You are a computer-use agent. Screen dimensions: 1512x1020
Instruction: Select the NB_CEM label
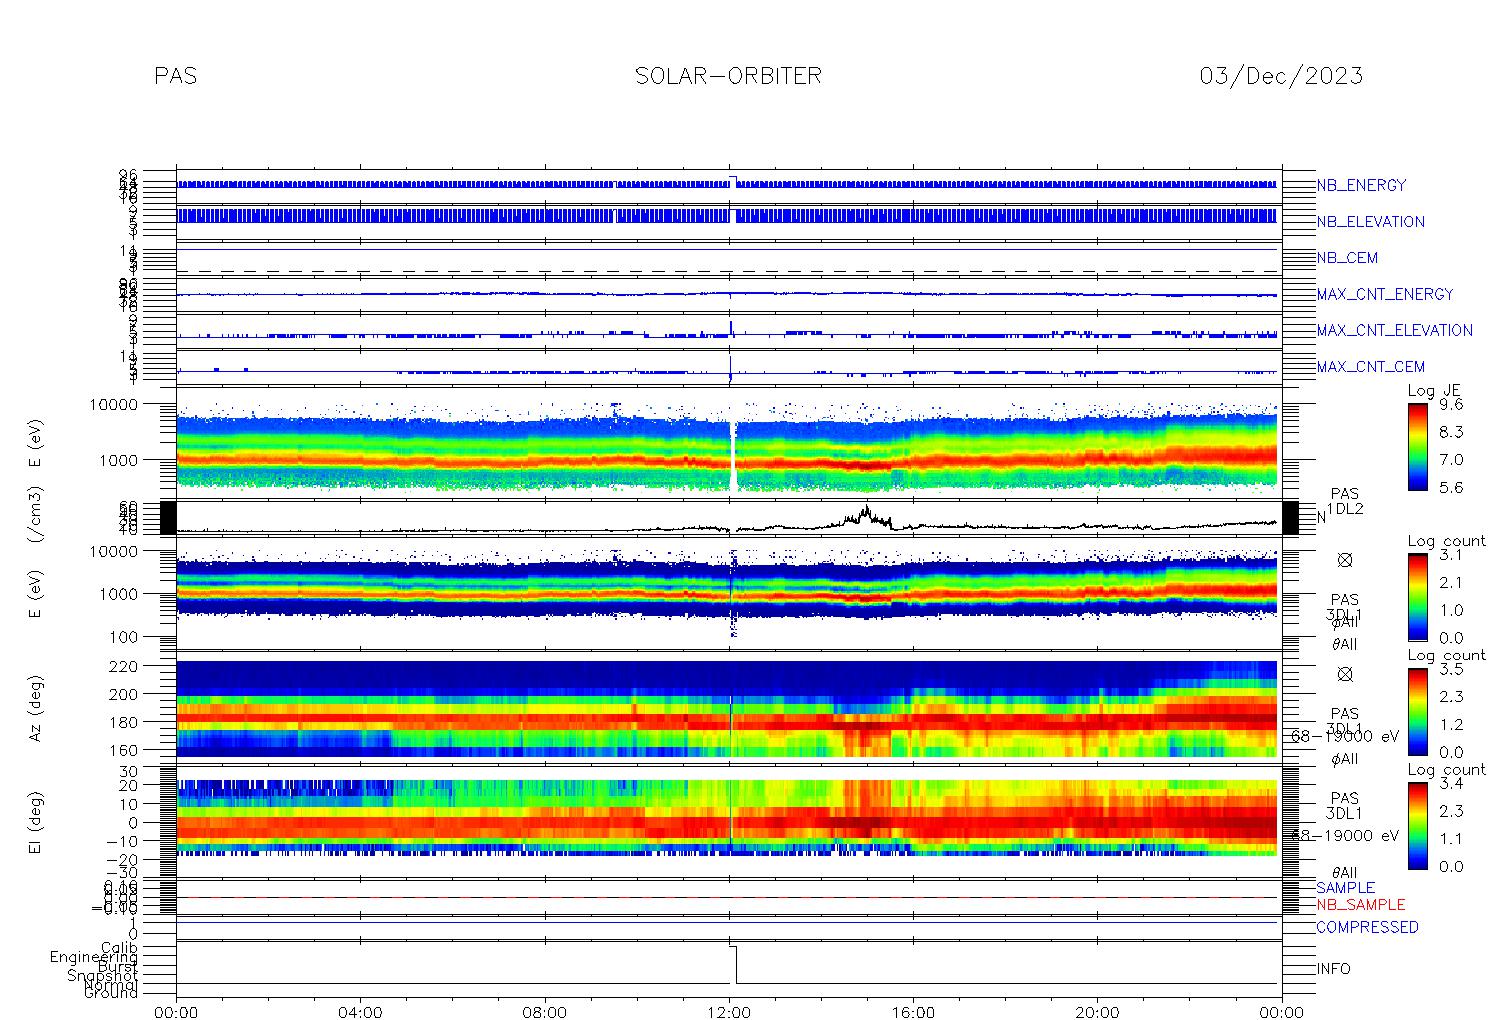click(x=1347, y=258)
